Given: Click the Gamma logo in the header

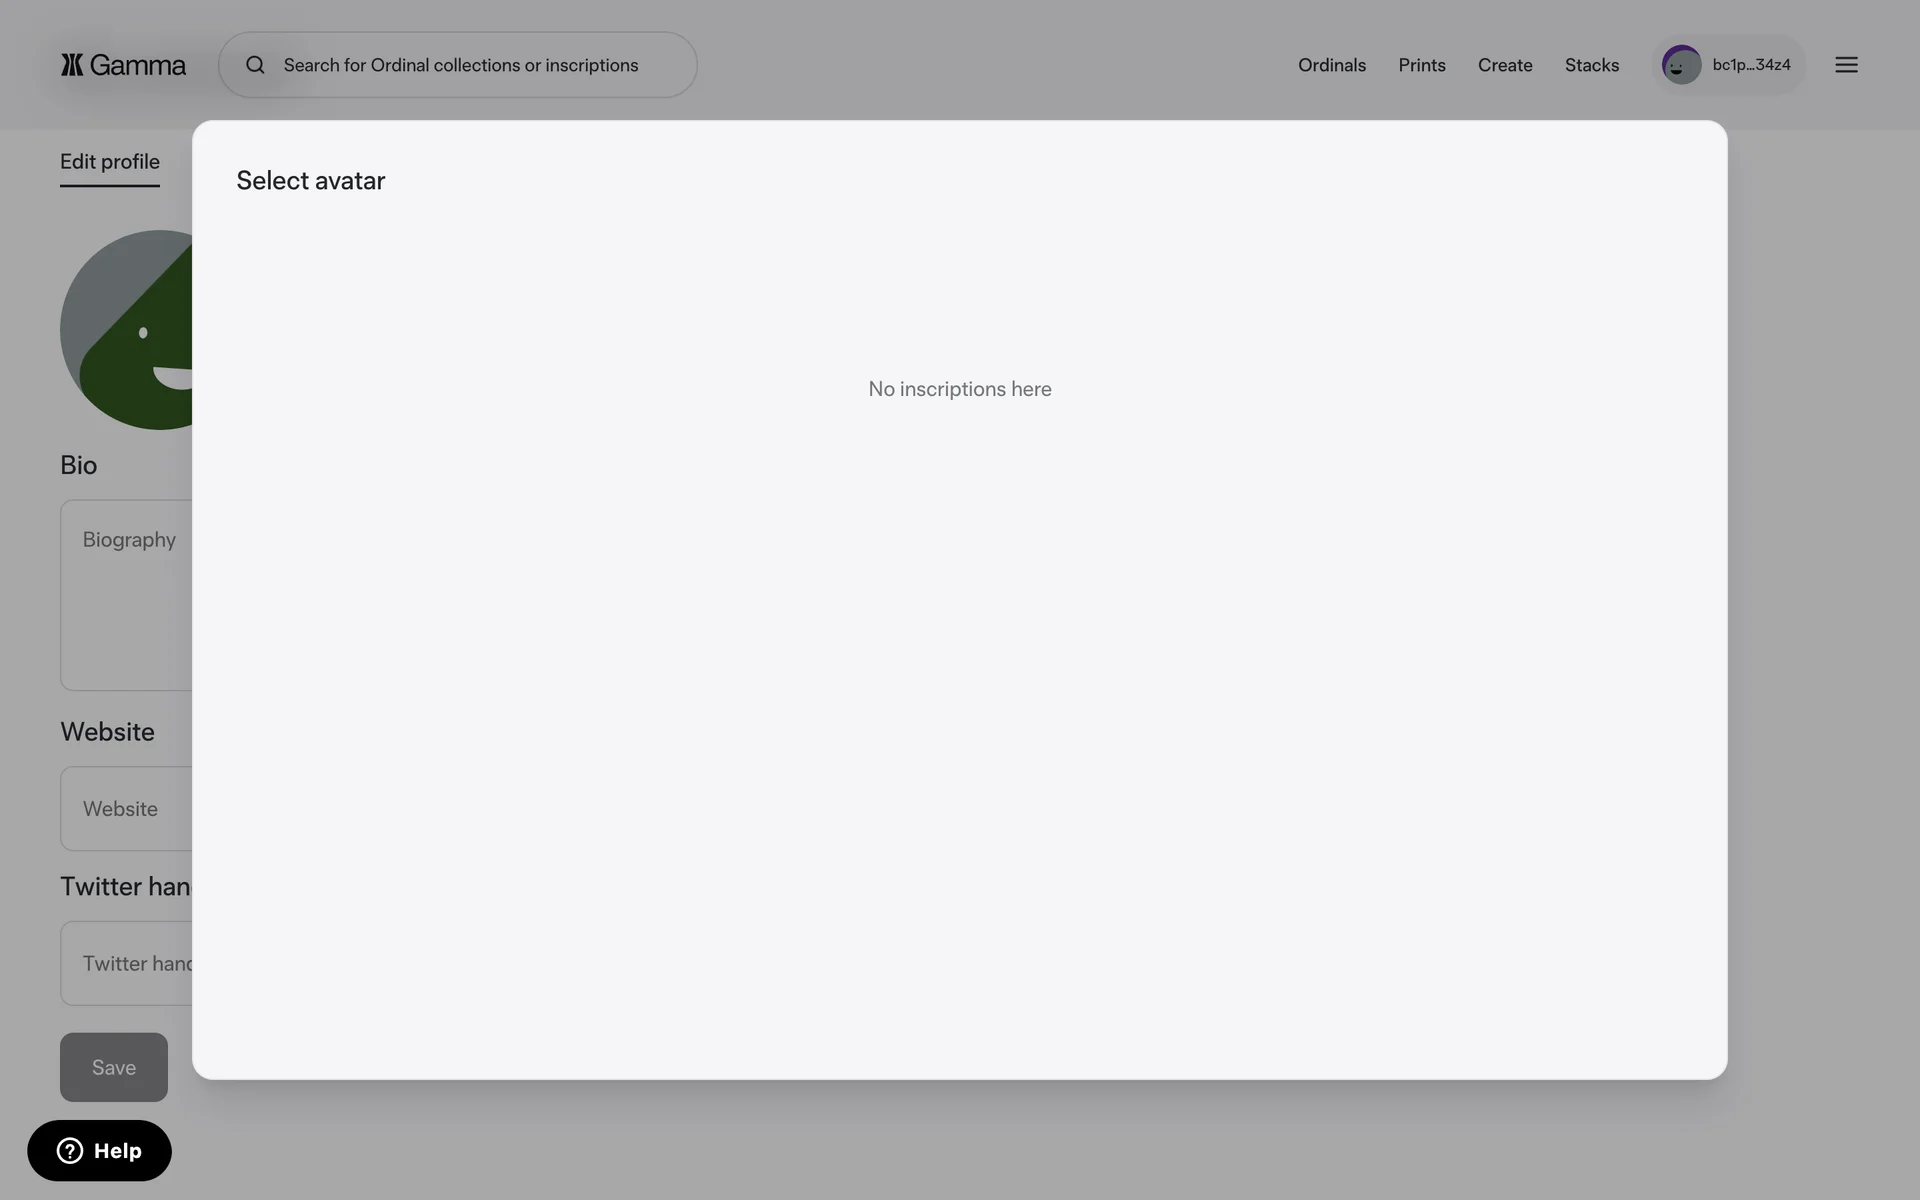Looking at the screenshot, I should point(123,65).
